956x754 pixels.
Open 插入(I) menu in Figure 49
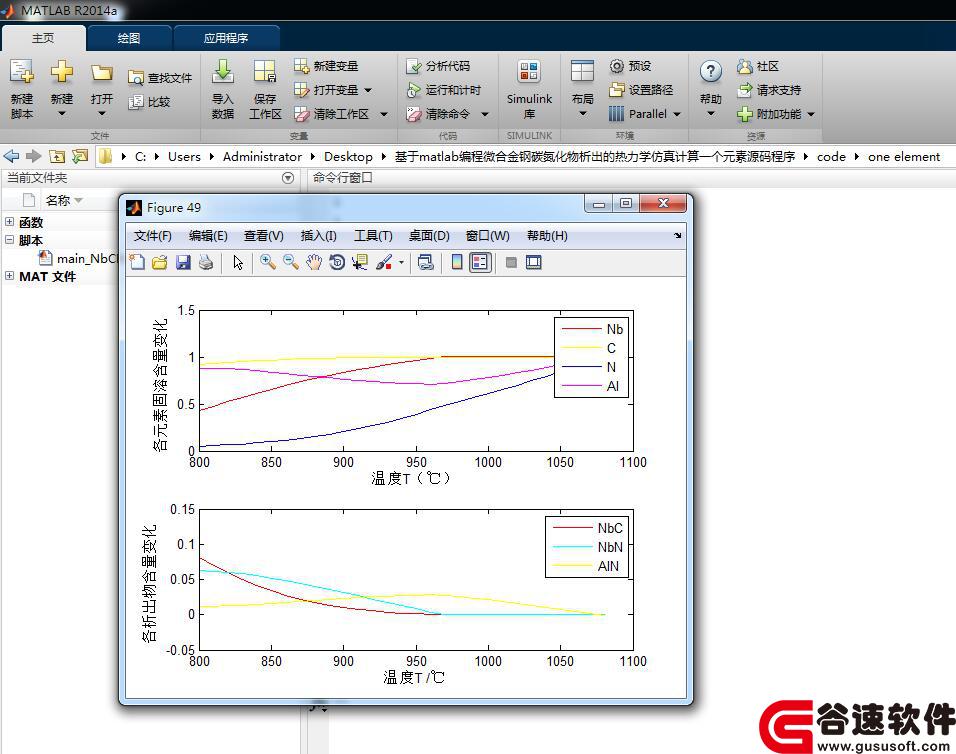tap(318, 236)
